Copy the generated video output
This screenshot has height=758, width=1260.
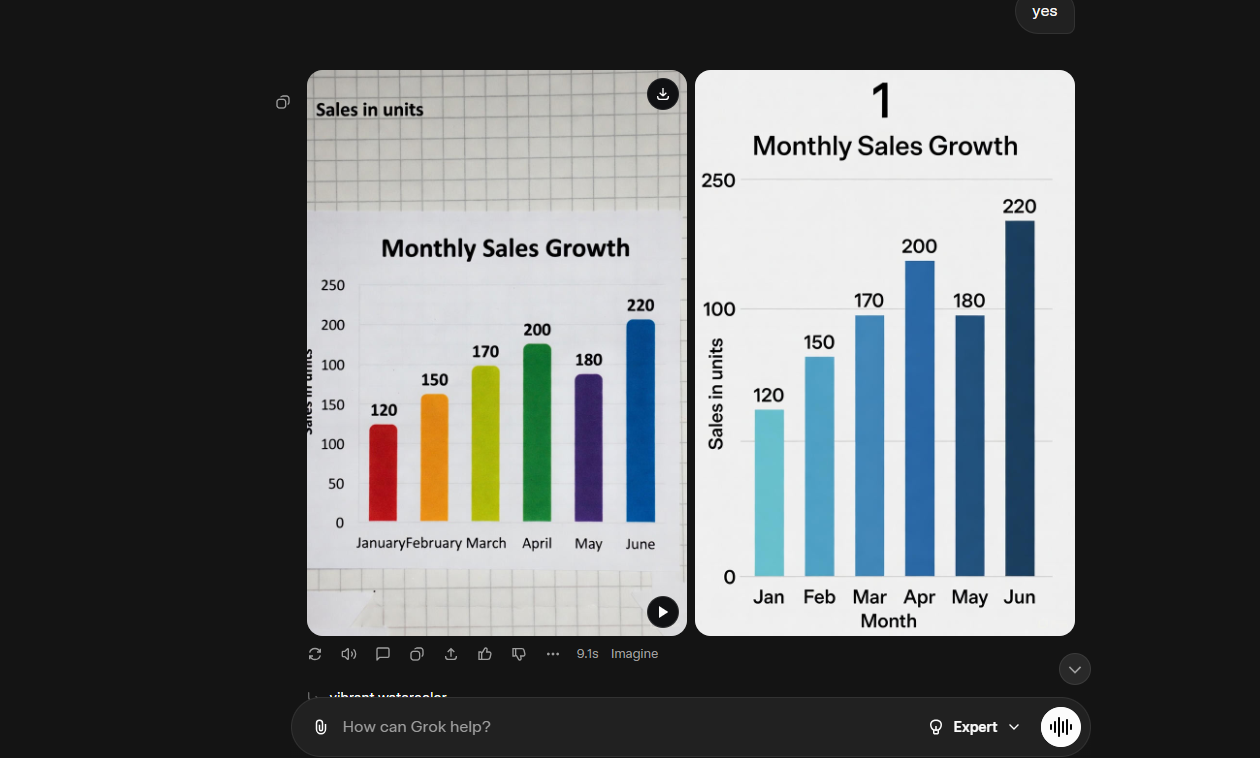point(417,653)
